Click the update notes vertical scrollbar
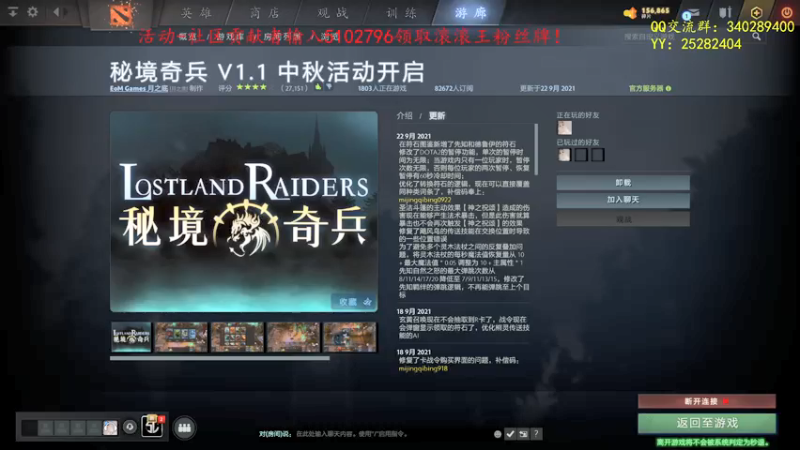The width and height of the screenshot is (800, 450). 536,149
